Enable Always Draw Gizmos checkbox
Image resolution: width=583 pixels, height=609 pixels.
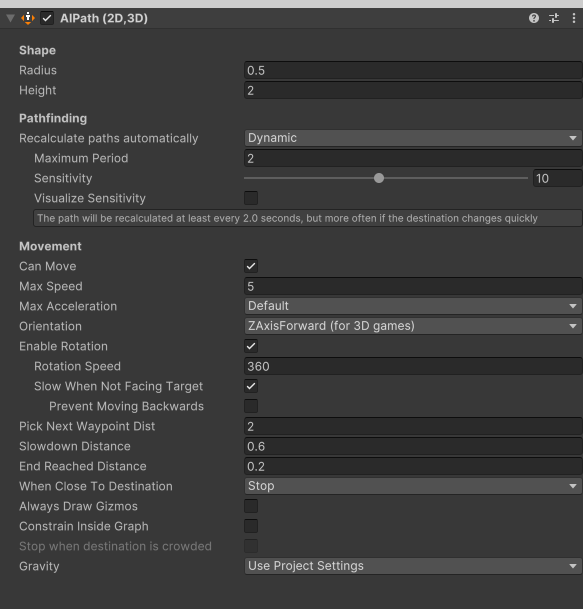(251, 506)
